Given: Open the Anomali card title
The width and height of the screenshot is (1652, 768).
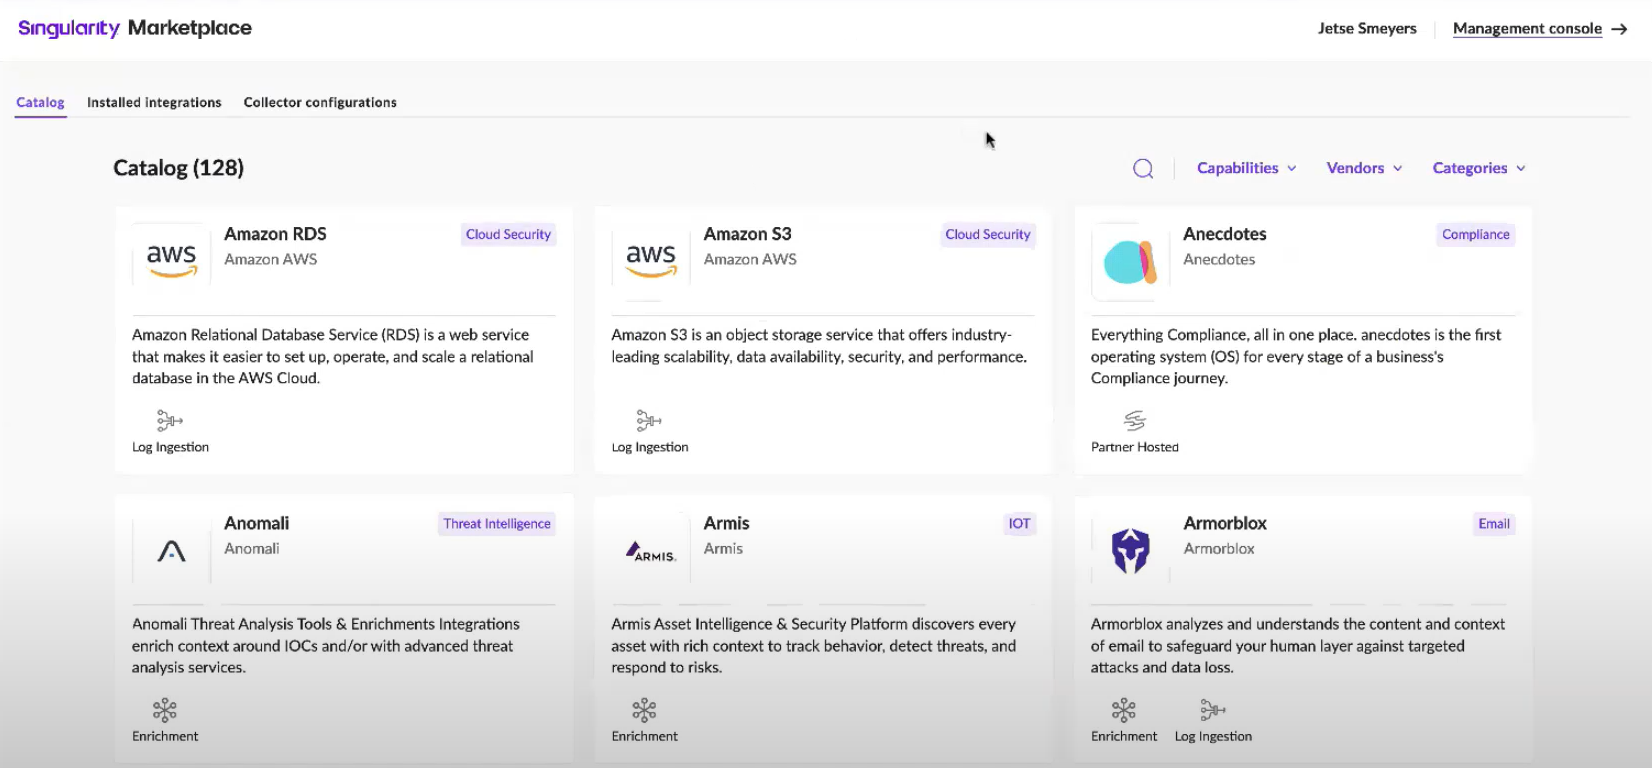Looking at the screenshot, I should [256, 523].
